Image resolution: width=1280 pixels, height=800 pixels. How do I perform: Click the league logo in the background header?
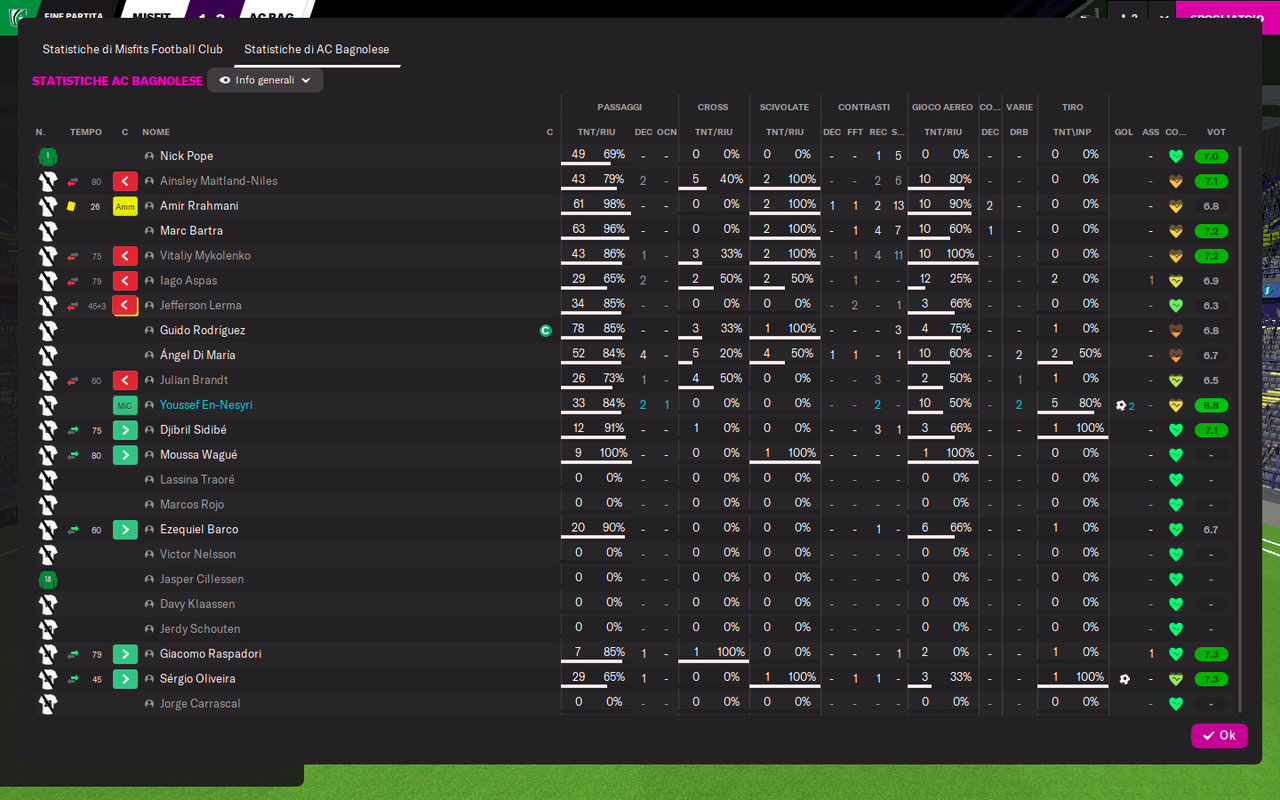coord(18,17)
